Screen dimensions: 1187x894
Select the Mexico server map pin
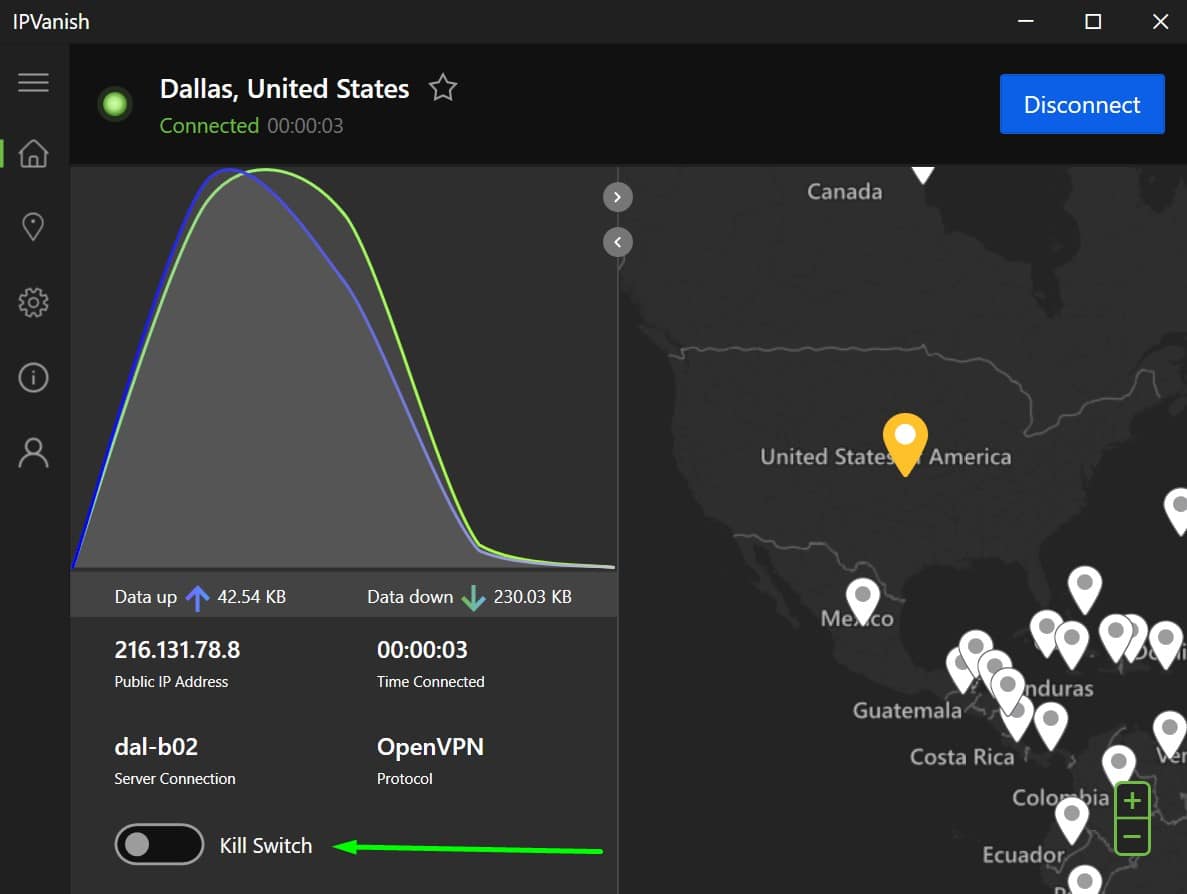862,601
